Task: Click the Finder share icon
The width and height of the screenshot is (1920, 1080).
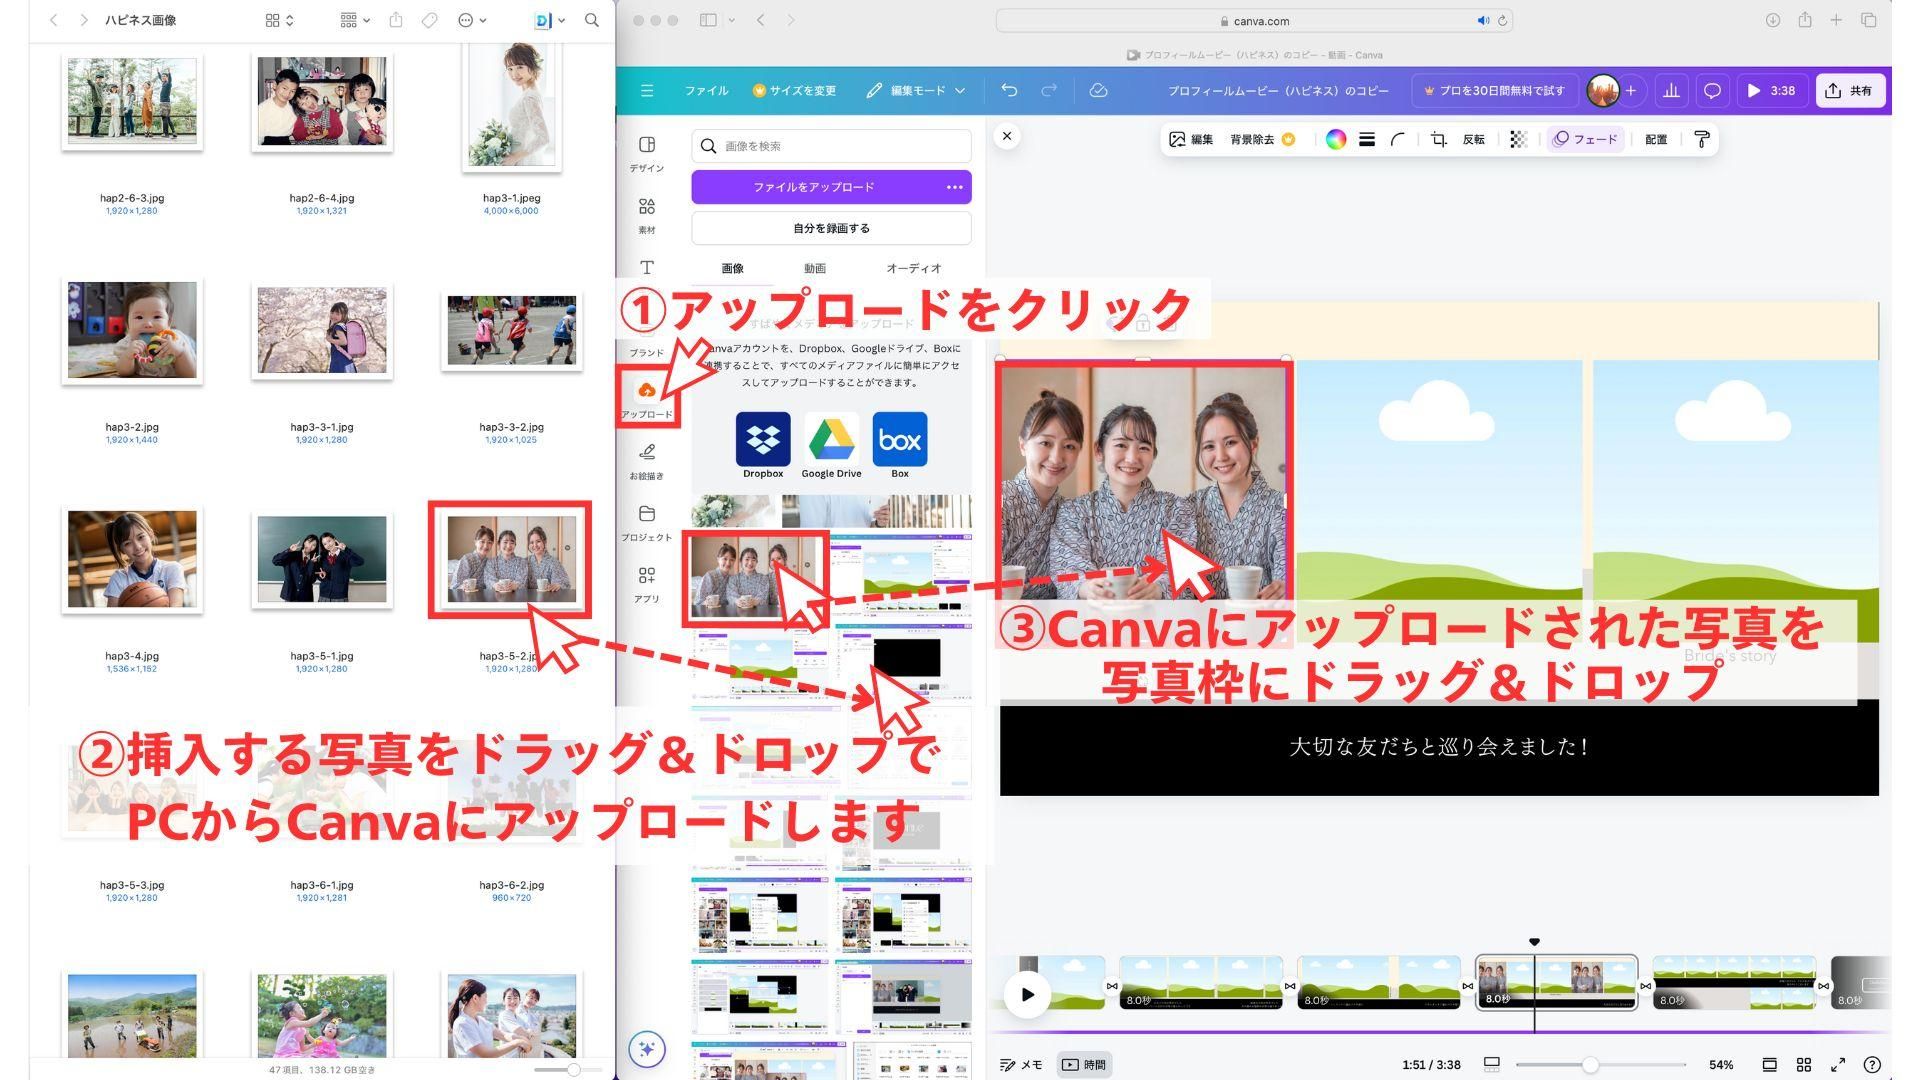Action: click(396, 20)
